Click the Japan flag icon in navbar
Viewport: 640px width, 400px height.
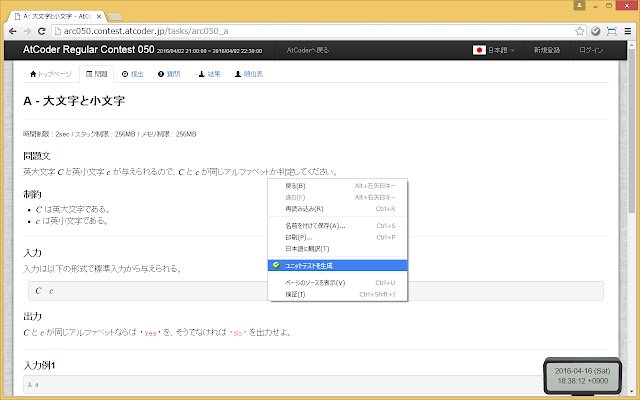click(479, 50)
